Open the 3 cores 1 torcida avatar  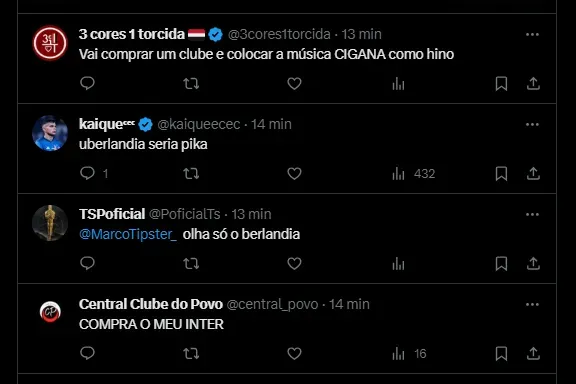coord(50,43)
